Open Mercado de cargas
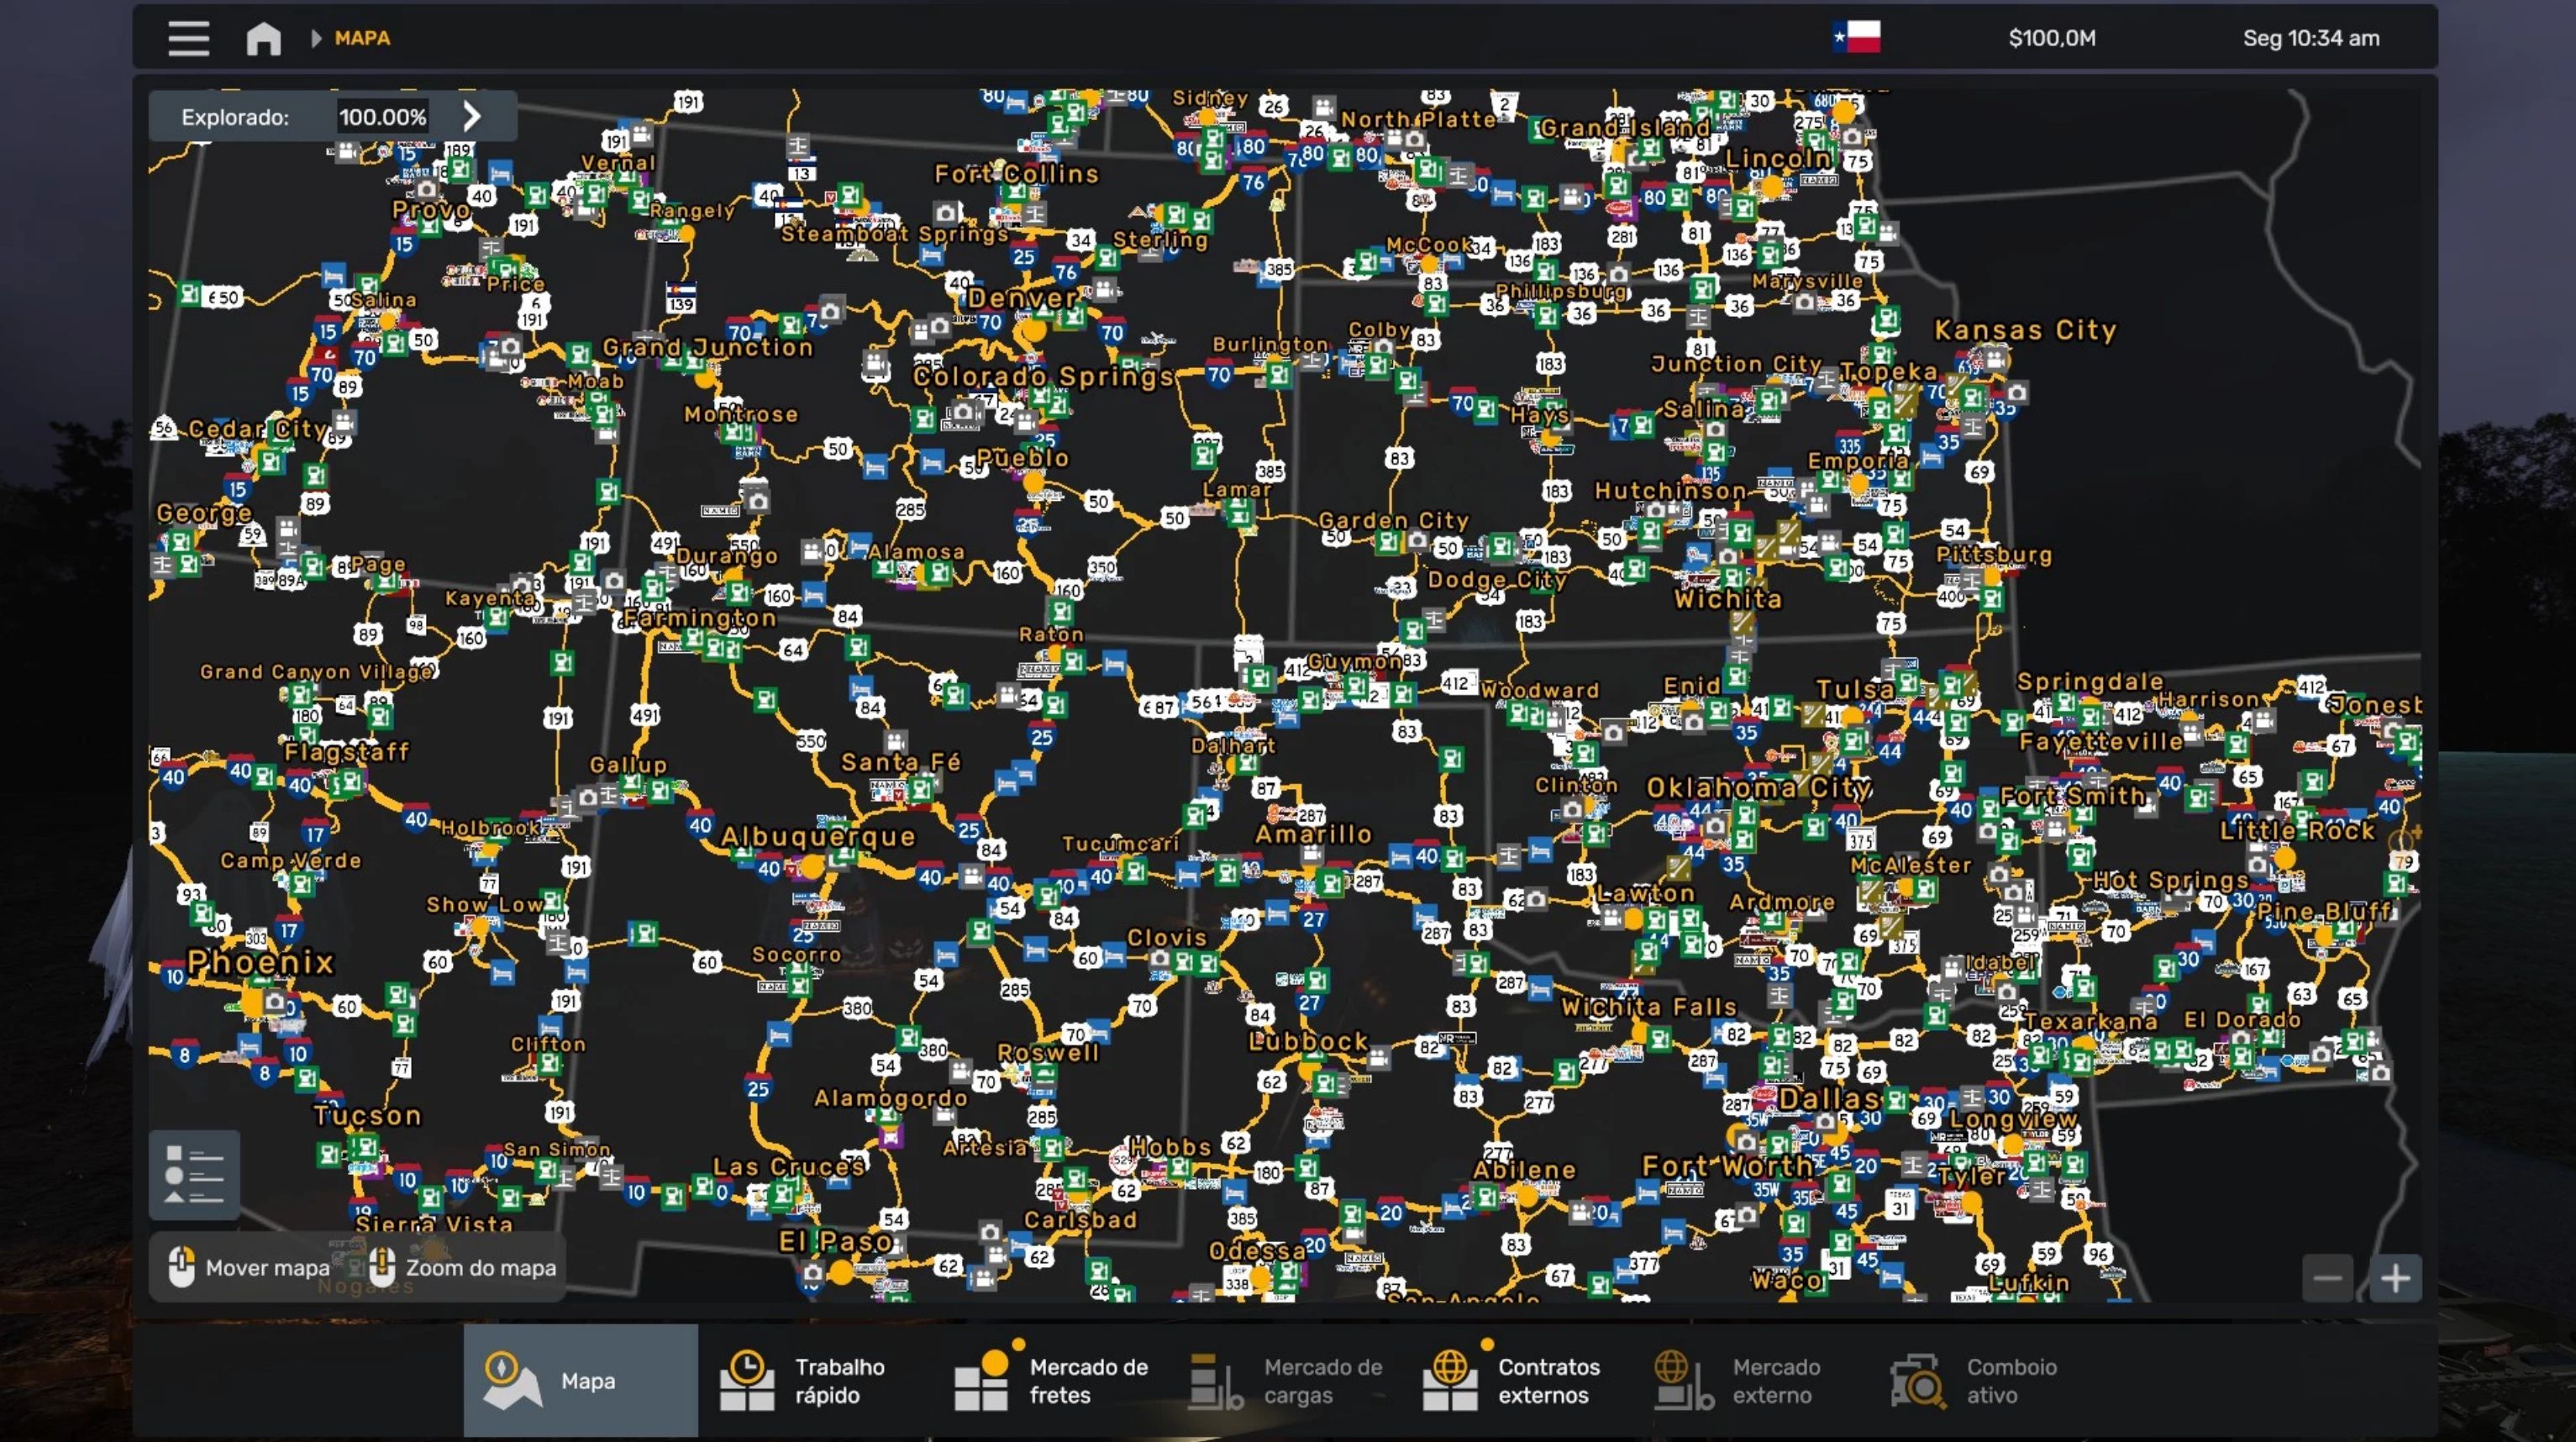The height and width of the screenshot is (1442, 2576). (x=1288, y=1380)
